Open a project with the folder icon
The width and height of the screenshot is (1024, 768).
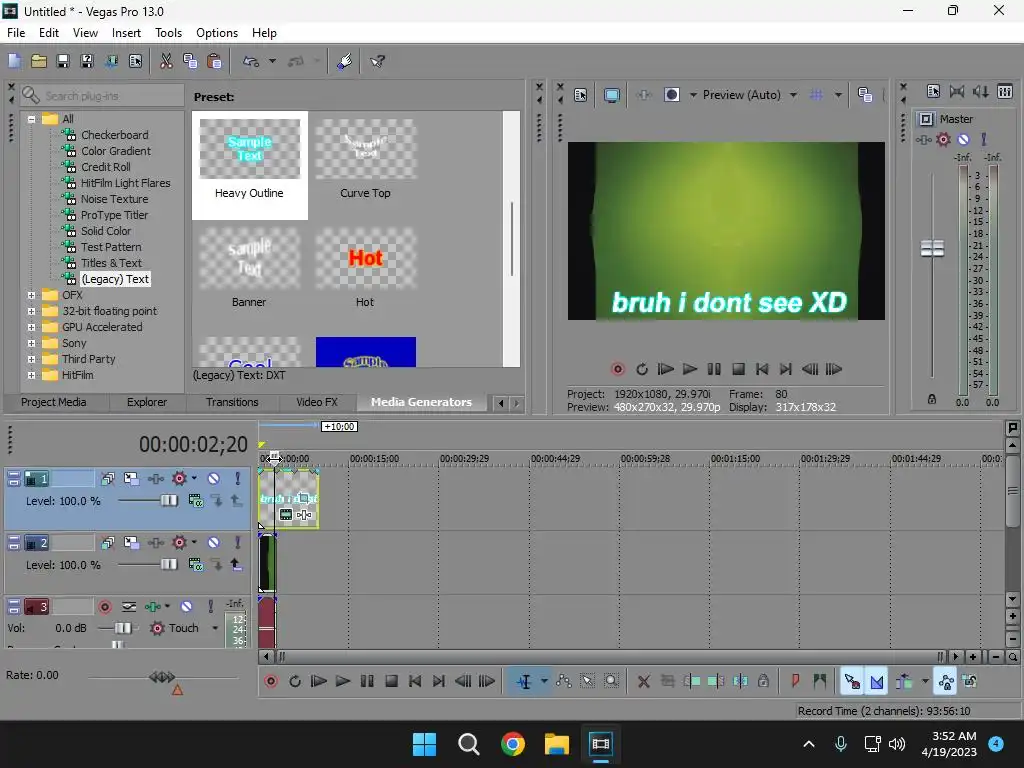39,61
